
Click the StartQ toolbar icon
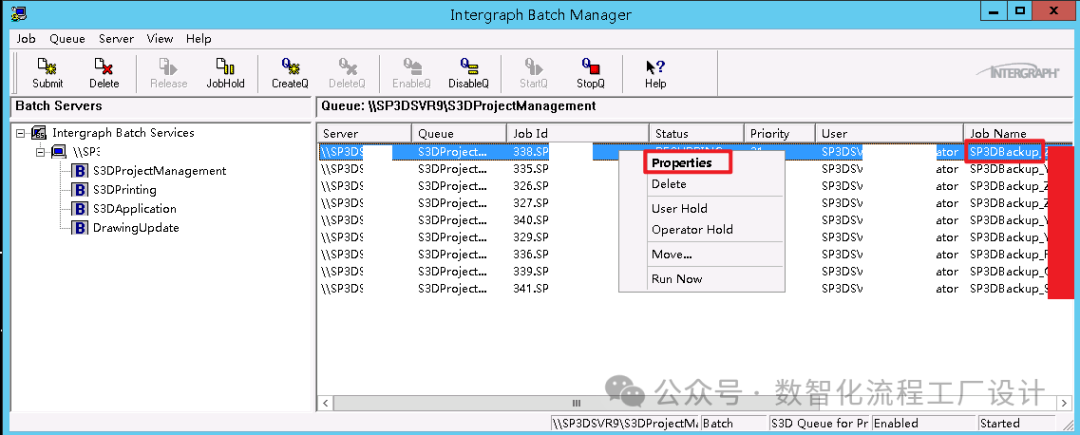pos(533,67)
